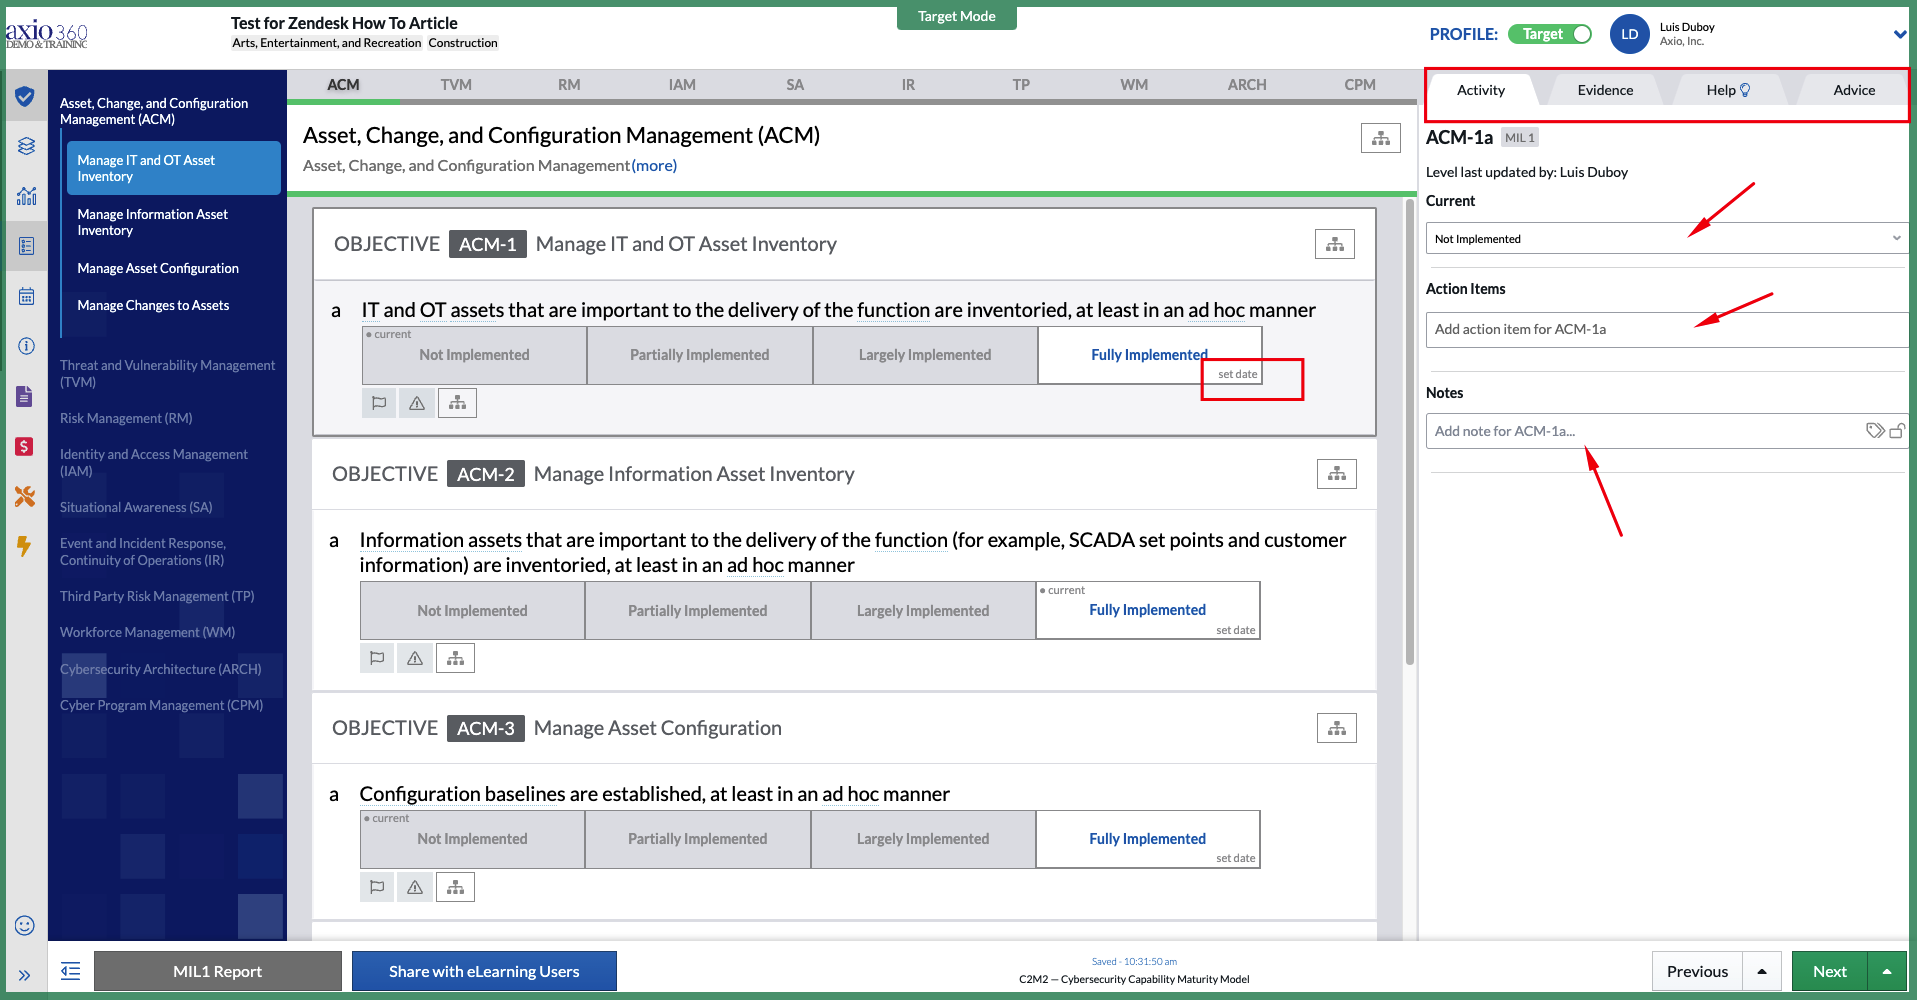Expand the user menu chevron near Luis Duboy
The width and height of the screenshot is (1917, 1000).
[x=1898, y=33]
